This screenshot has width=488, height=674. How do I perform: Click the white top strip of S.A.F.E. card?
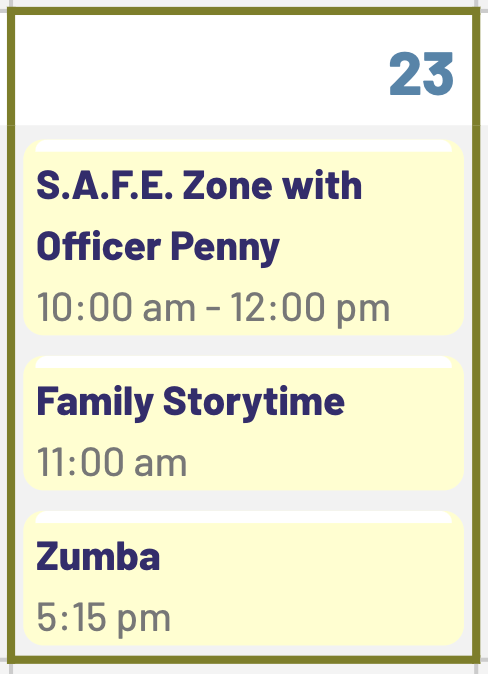[243, 147]
